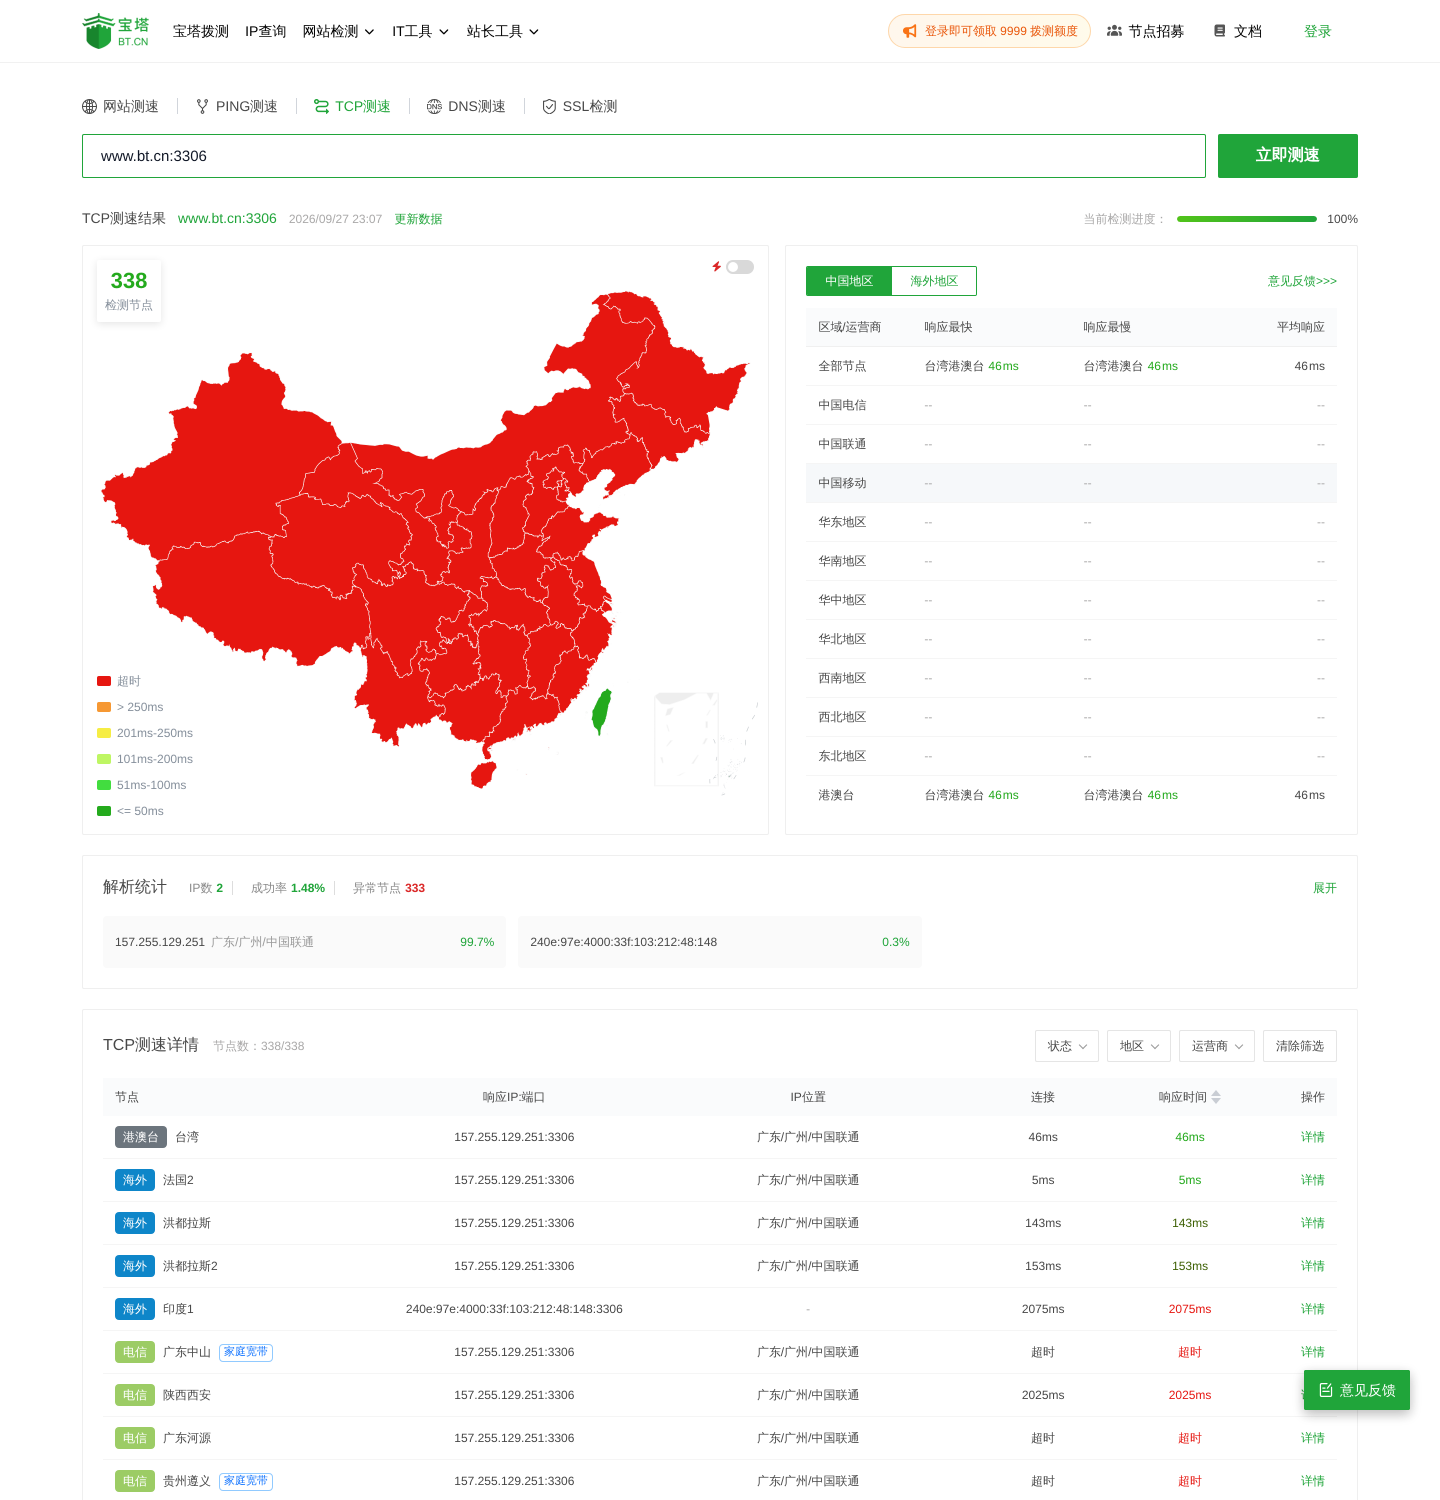Toggle the 201ms-250ms legend entry
Image resolution: width=1440 pixels, height=1500 pixels.
click(x=145, y=733)
